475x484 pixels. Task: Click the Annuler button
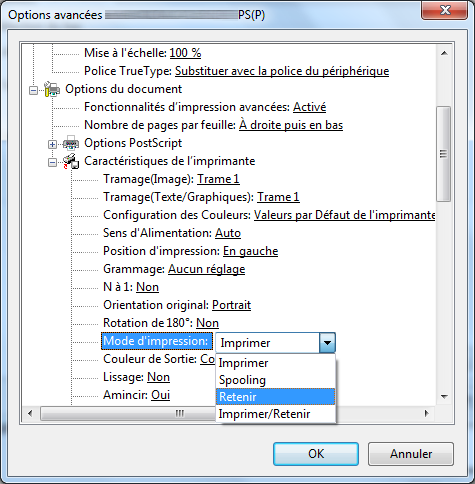click(x=411, y=454)
